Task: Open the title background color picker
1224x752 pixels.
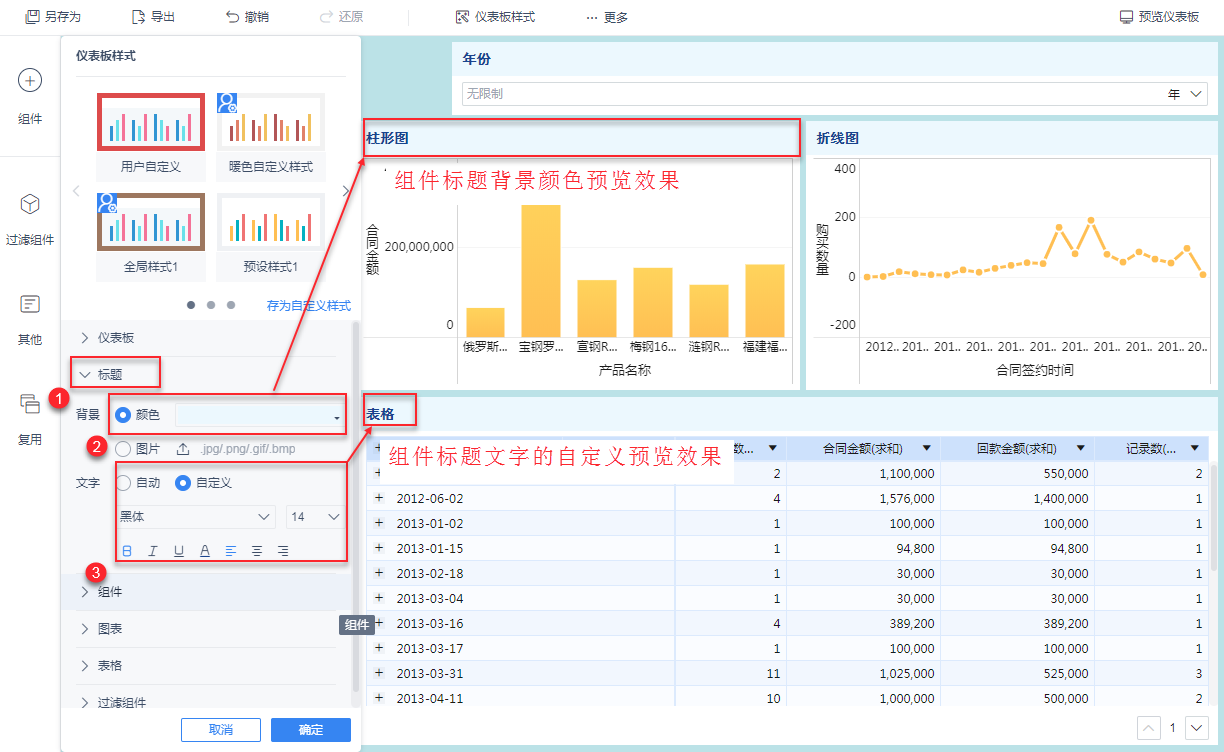Action: 259,415
